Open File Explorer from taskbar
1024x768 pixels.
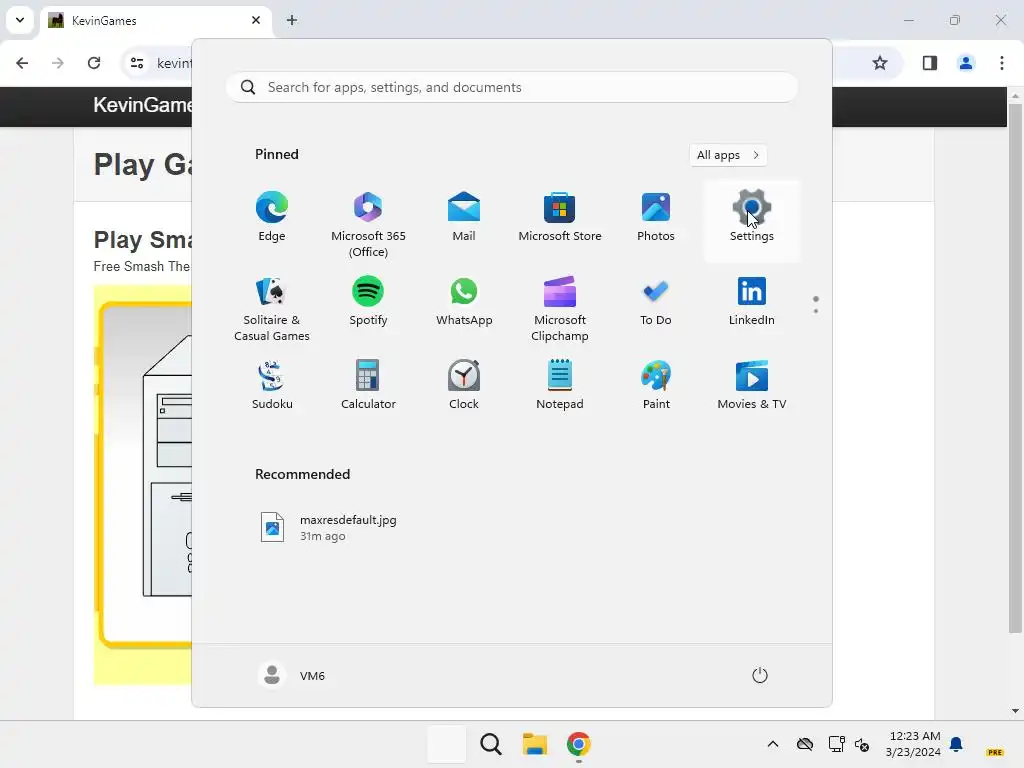pyautogui.click(x=535, y=744)
